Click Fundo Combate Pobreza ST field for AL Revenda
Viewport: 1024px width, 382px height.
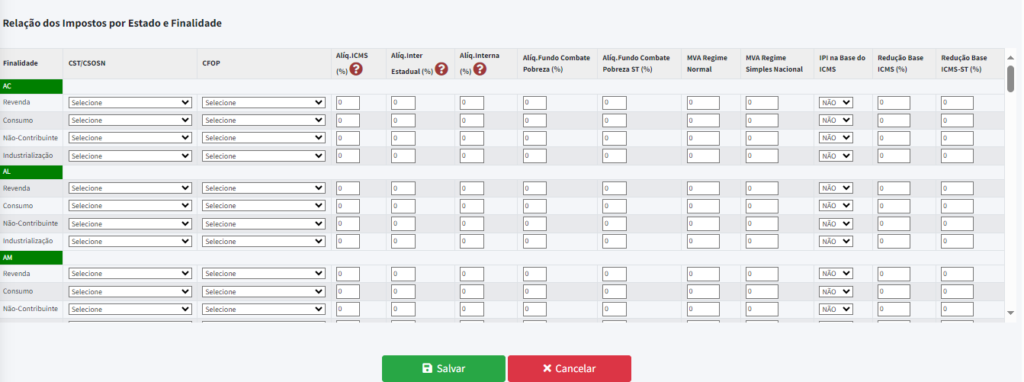point(615,188)
